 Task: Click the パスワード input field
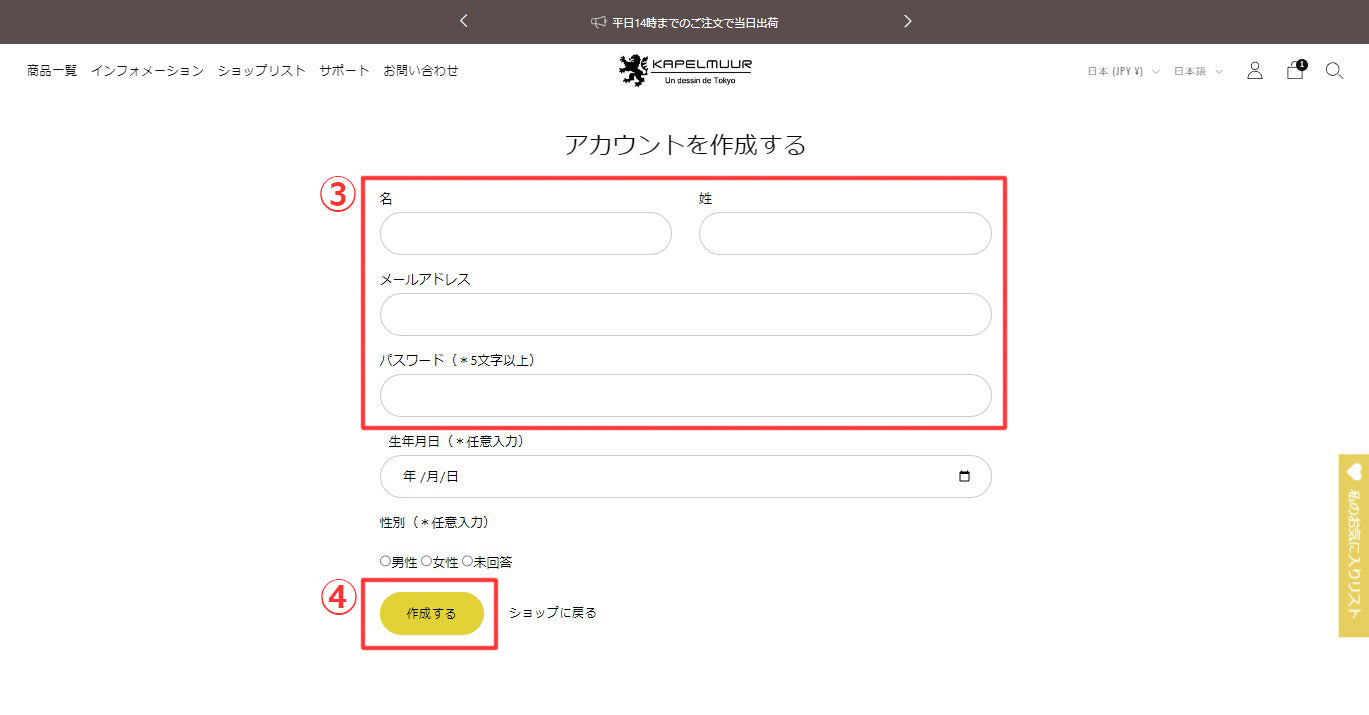(x=685, y=396)
